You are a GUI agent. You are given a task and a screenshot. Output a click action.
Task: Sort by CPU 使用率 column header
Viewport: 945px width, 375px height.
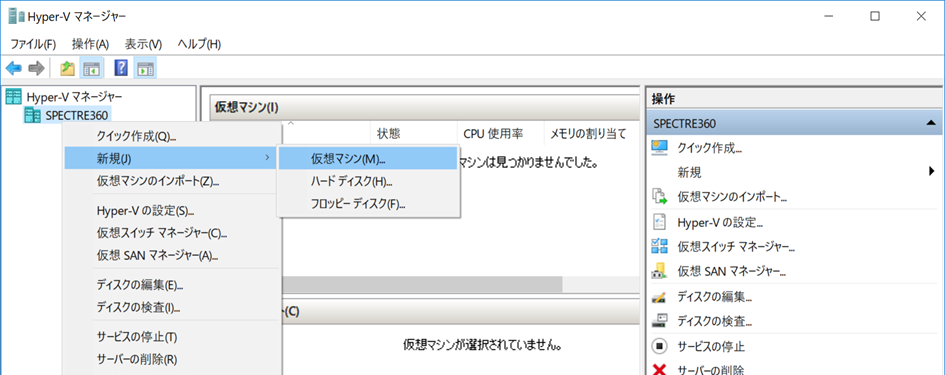tap(501, 133)
